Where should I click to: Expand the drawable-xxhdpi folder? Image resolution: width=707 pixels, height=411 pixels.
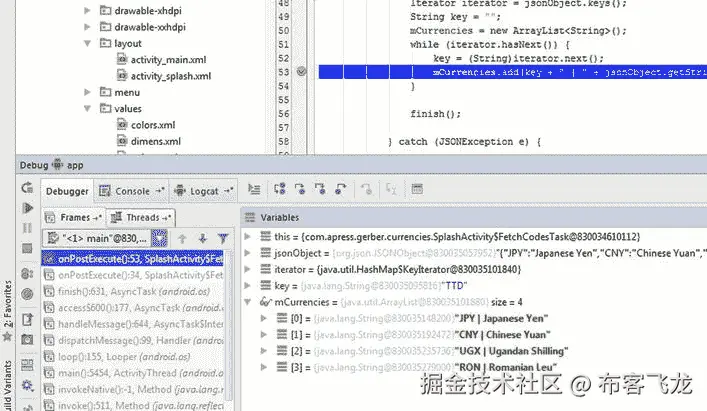point(87,27)
